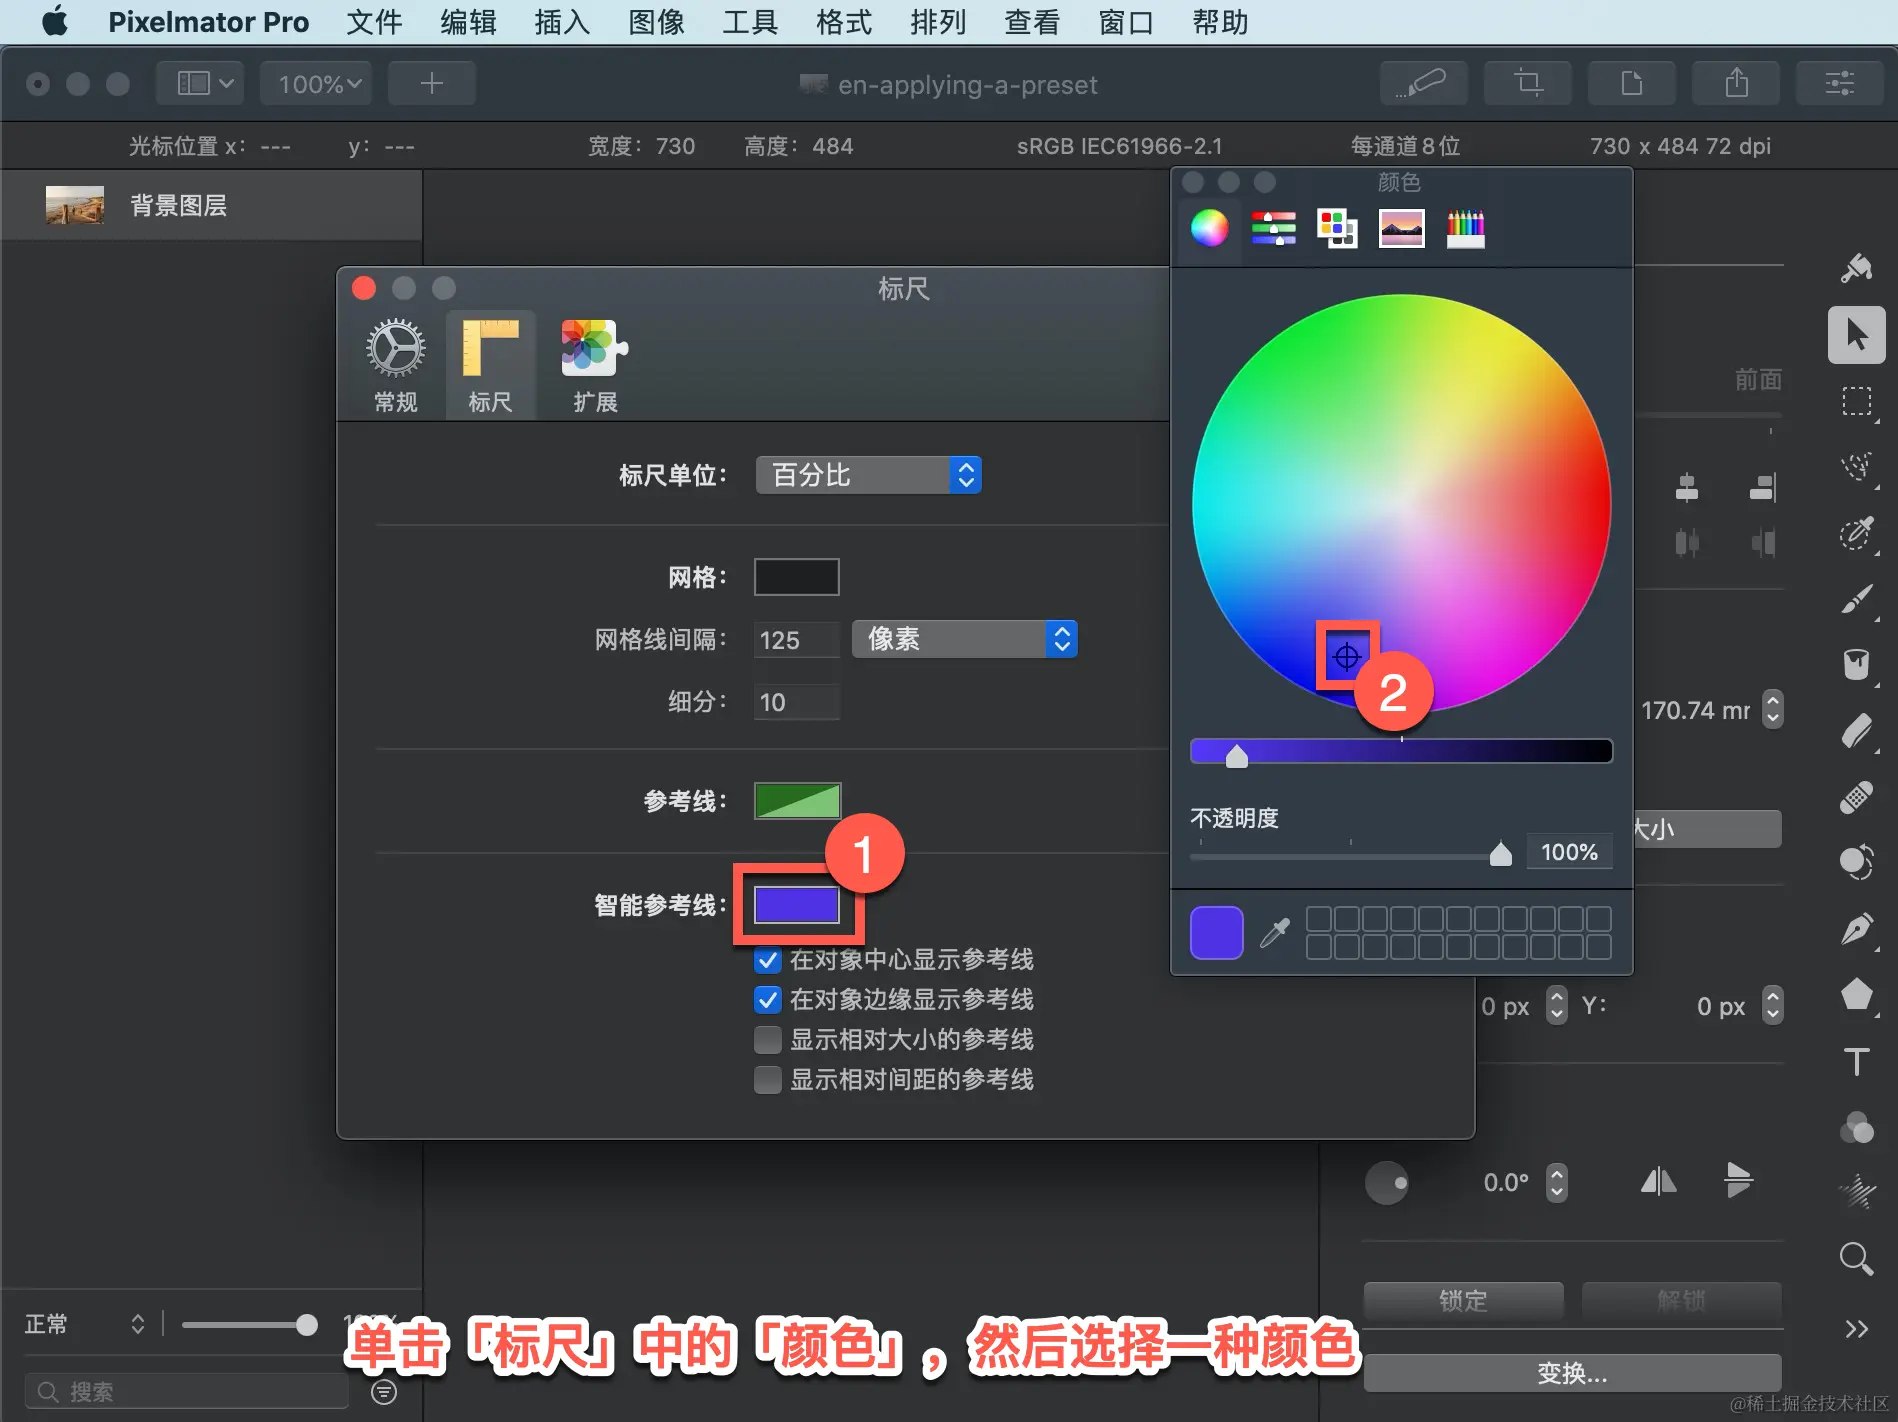
Task: Open the 图像 menu
Action: coord(656,22)
